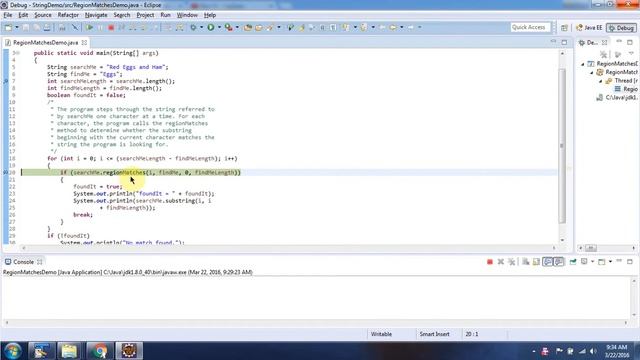Open the dropdown beside the Debug bug icon

[201, 27]
